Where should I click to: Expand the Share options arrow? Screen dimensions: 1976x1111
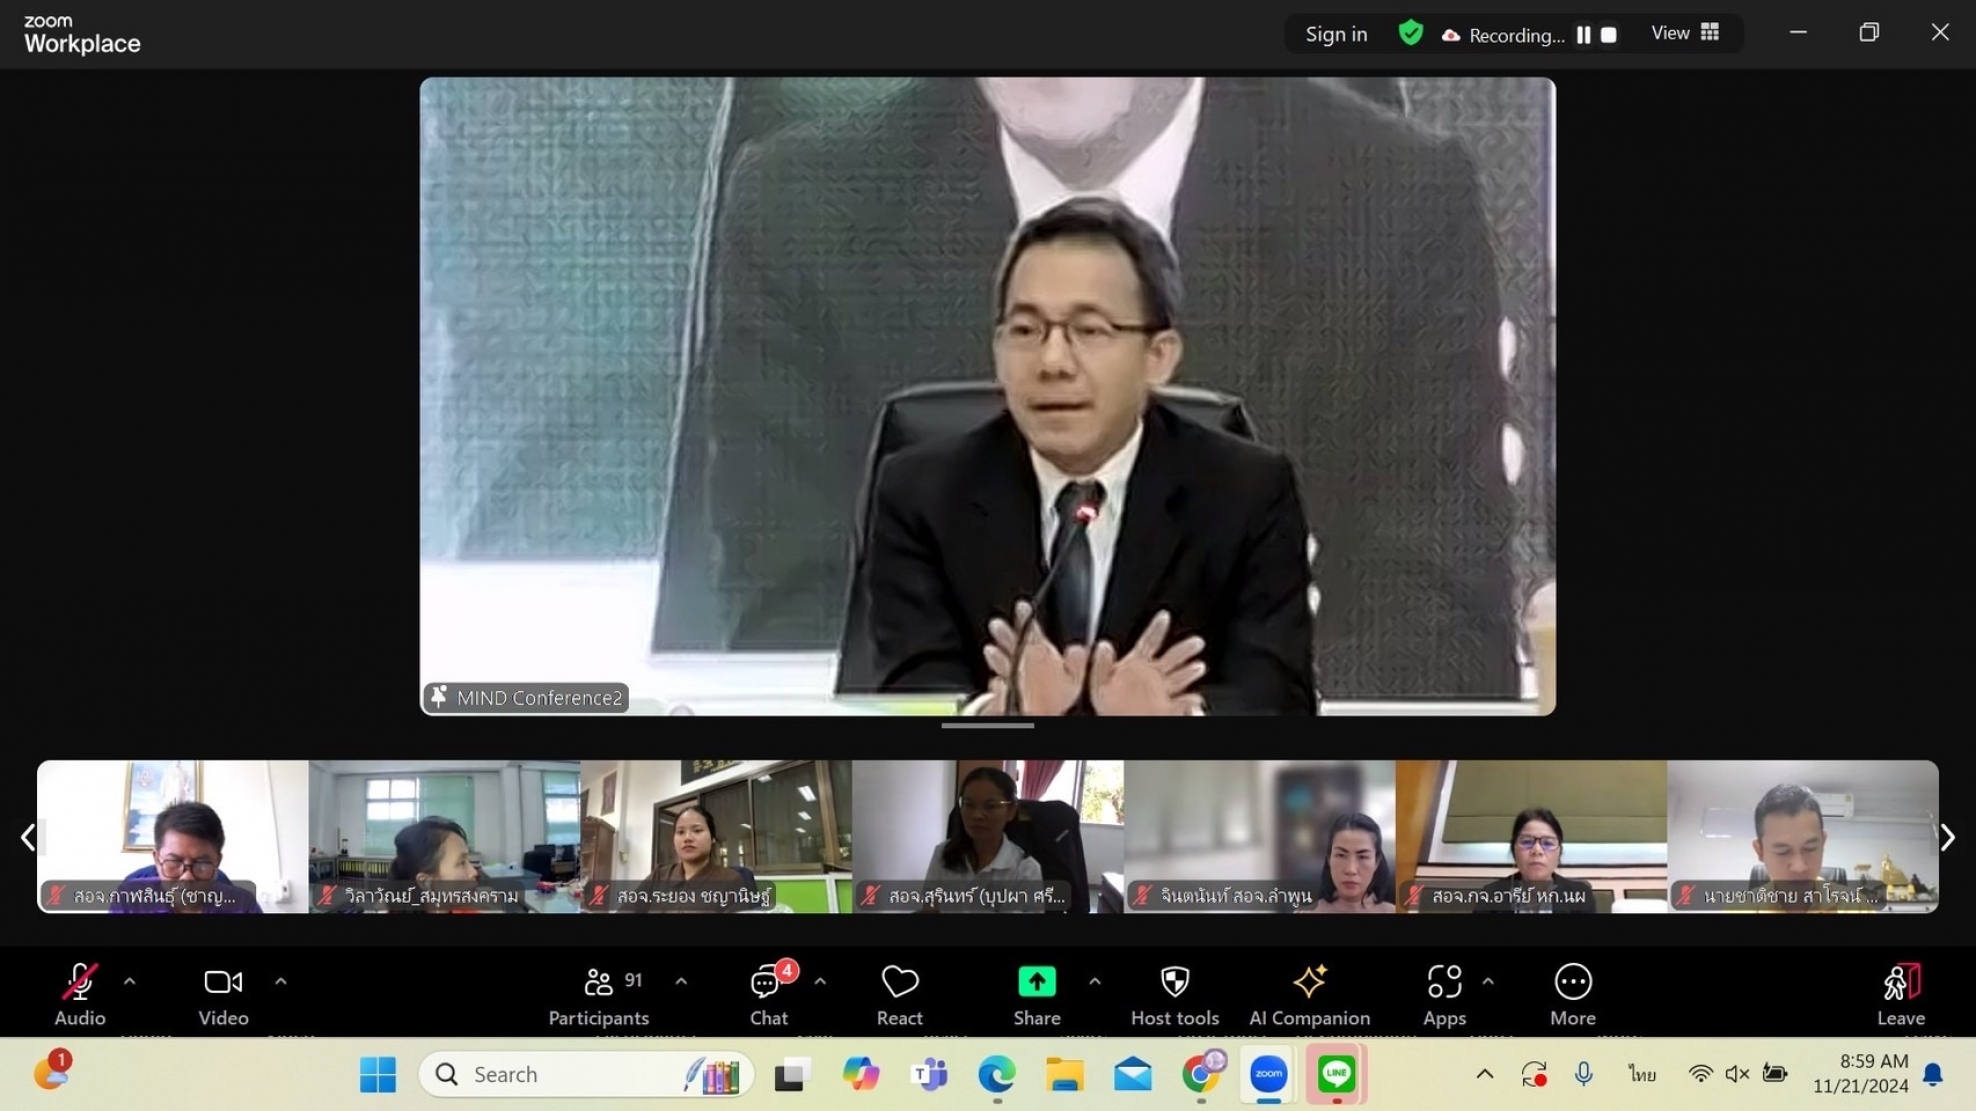pos(1095,982)
